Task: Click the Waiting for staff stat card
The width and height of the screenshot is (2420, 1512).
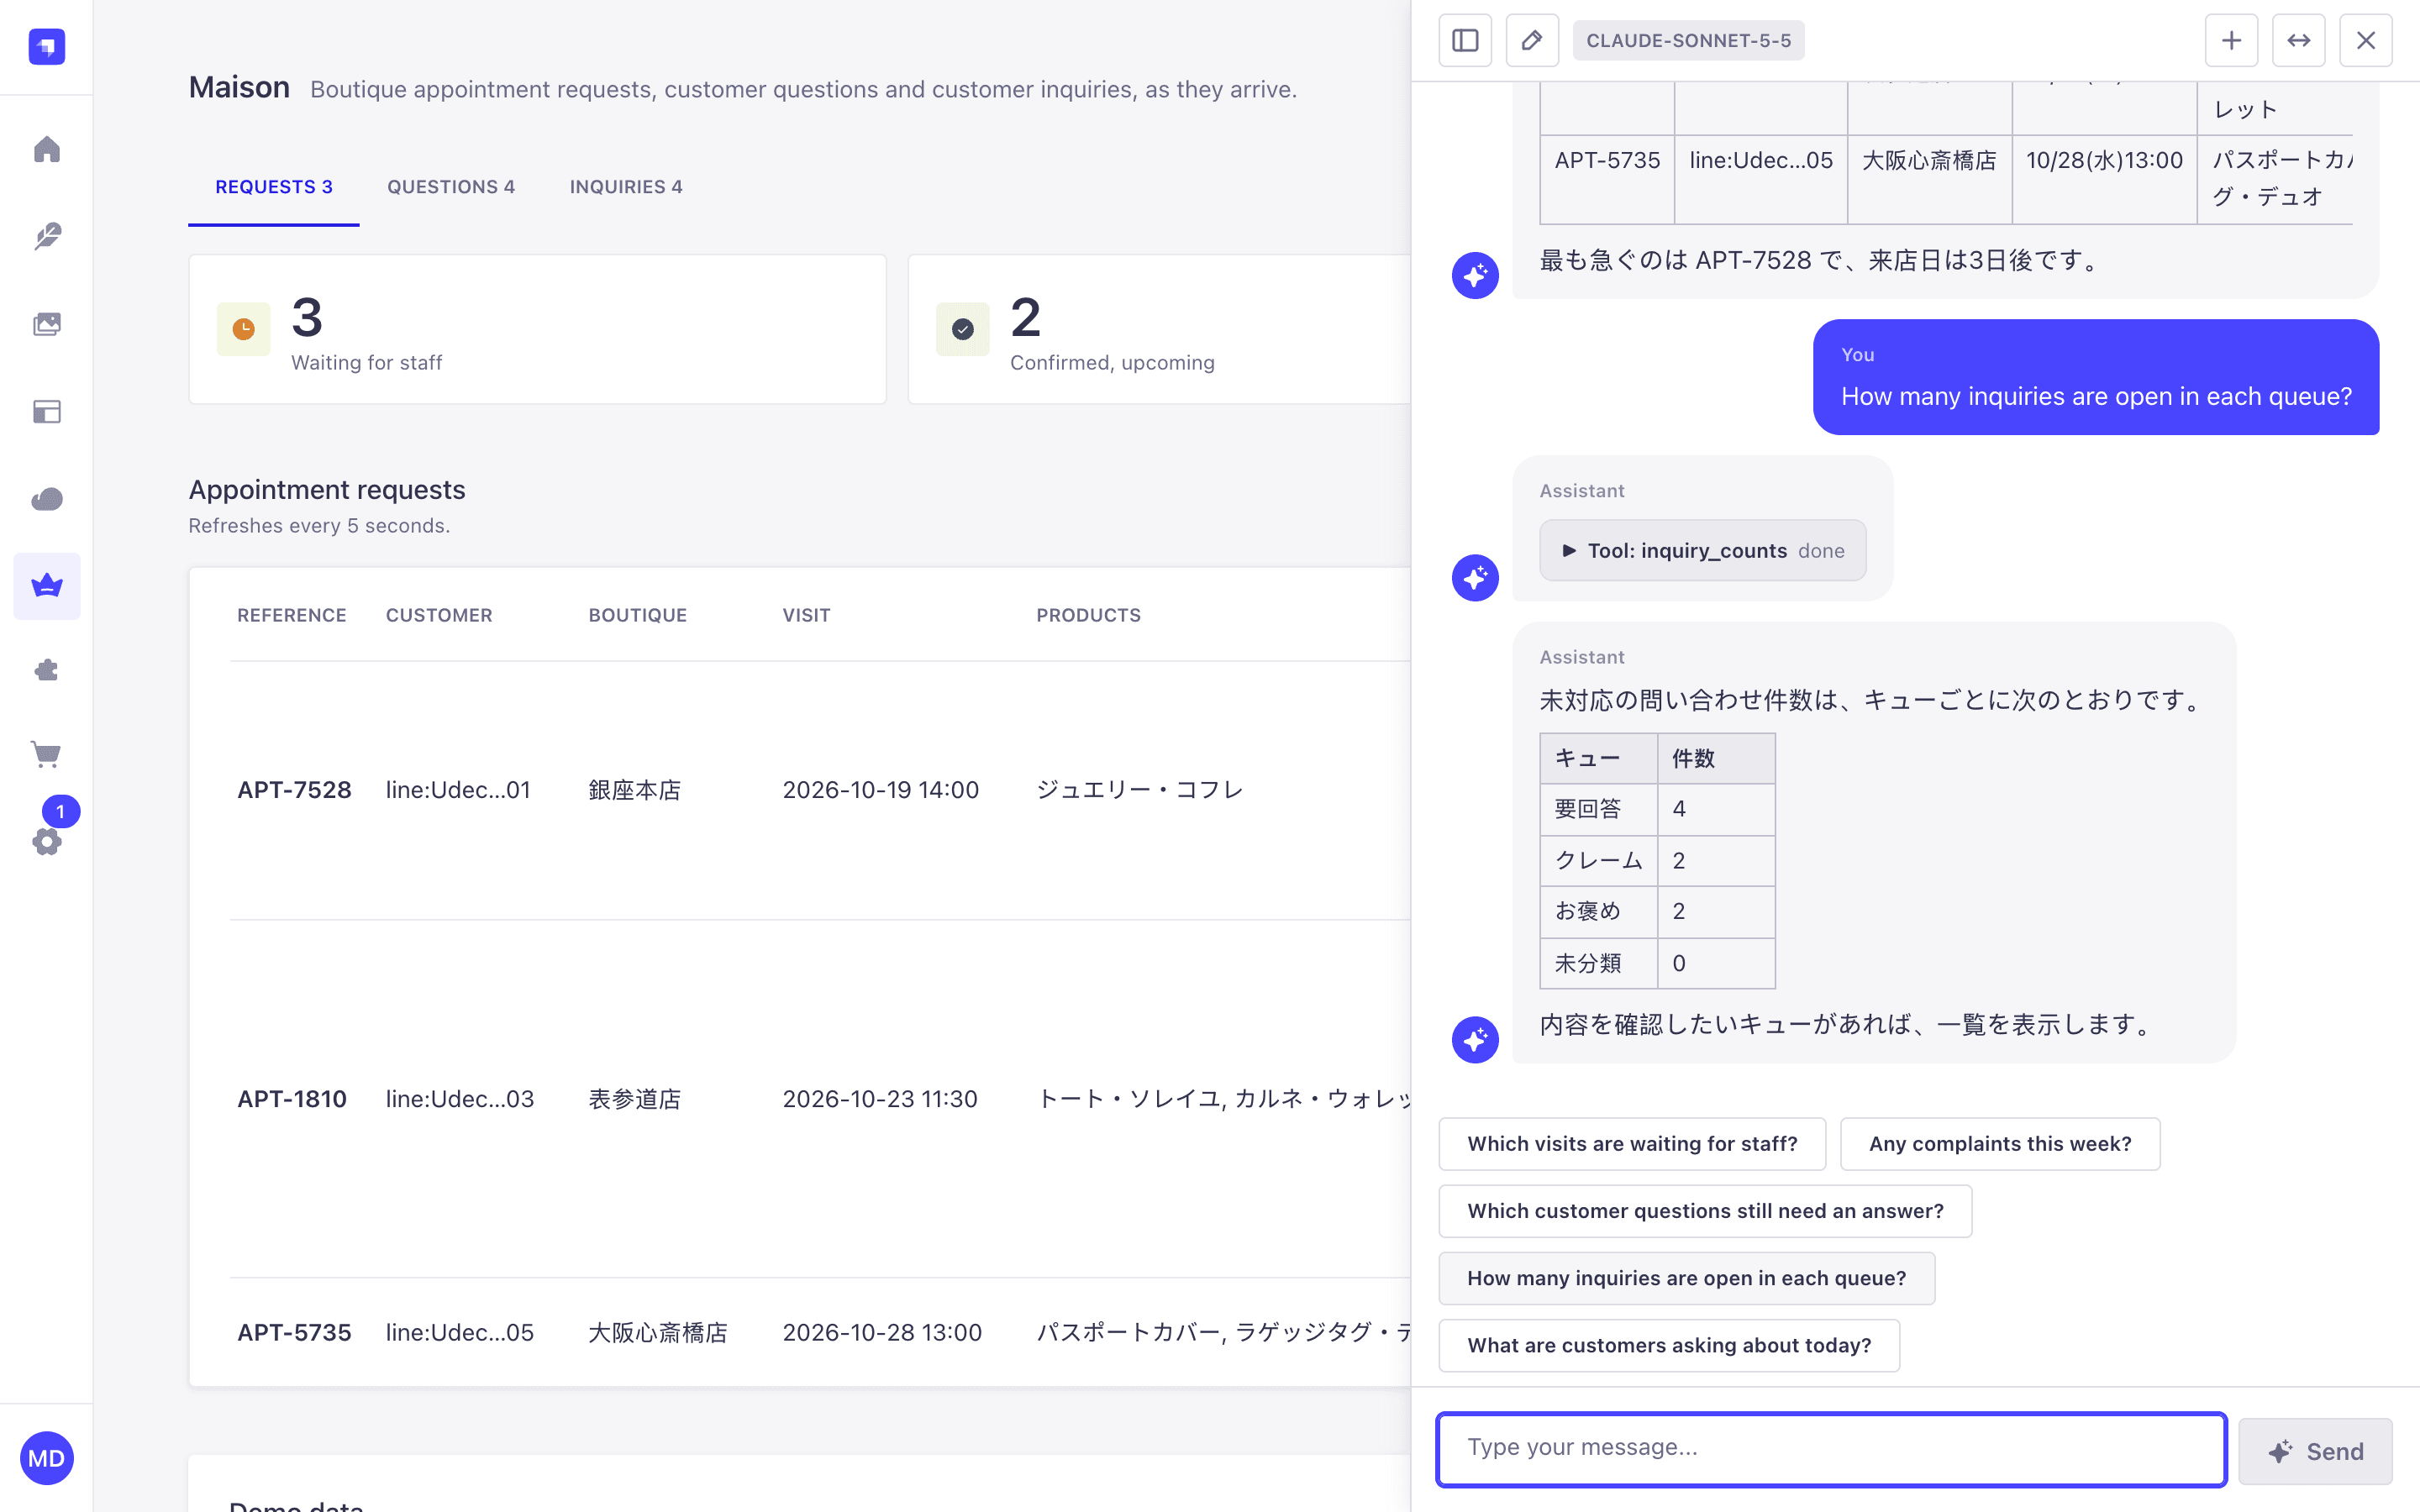Action: pyautogui.click(x=537, y=329)
